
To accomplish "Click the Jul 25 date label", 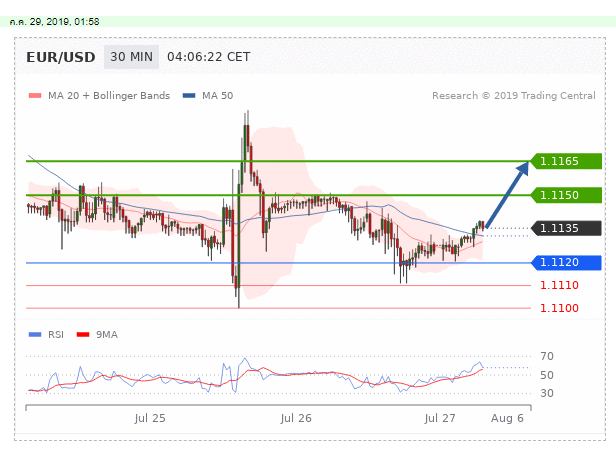I will pos(150,418).
